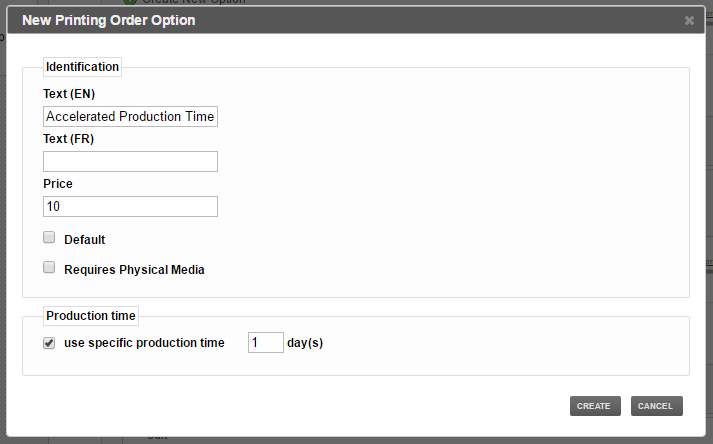Click the New Printing Order Option title
This screenshot has height=444, width=713.
tap(109, 20)
